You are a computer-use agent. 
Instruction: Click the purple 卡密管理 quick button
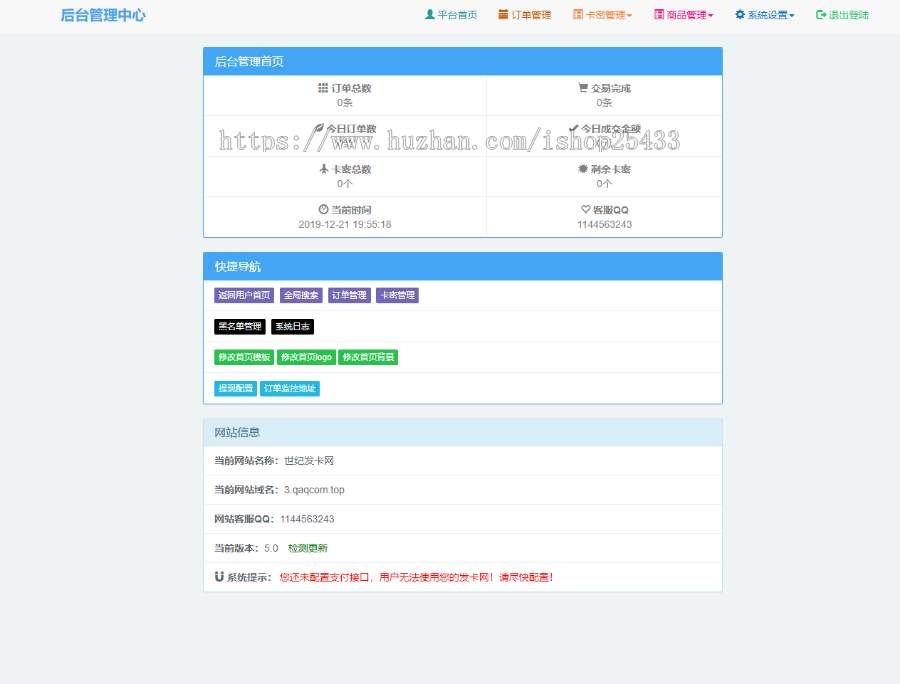(397, 295)
